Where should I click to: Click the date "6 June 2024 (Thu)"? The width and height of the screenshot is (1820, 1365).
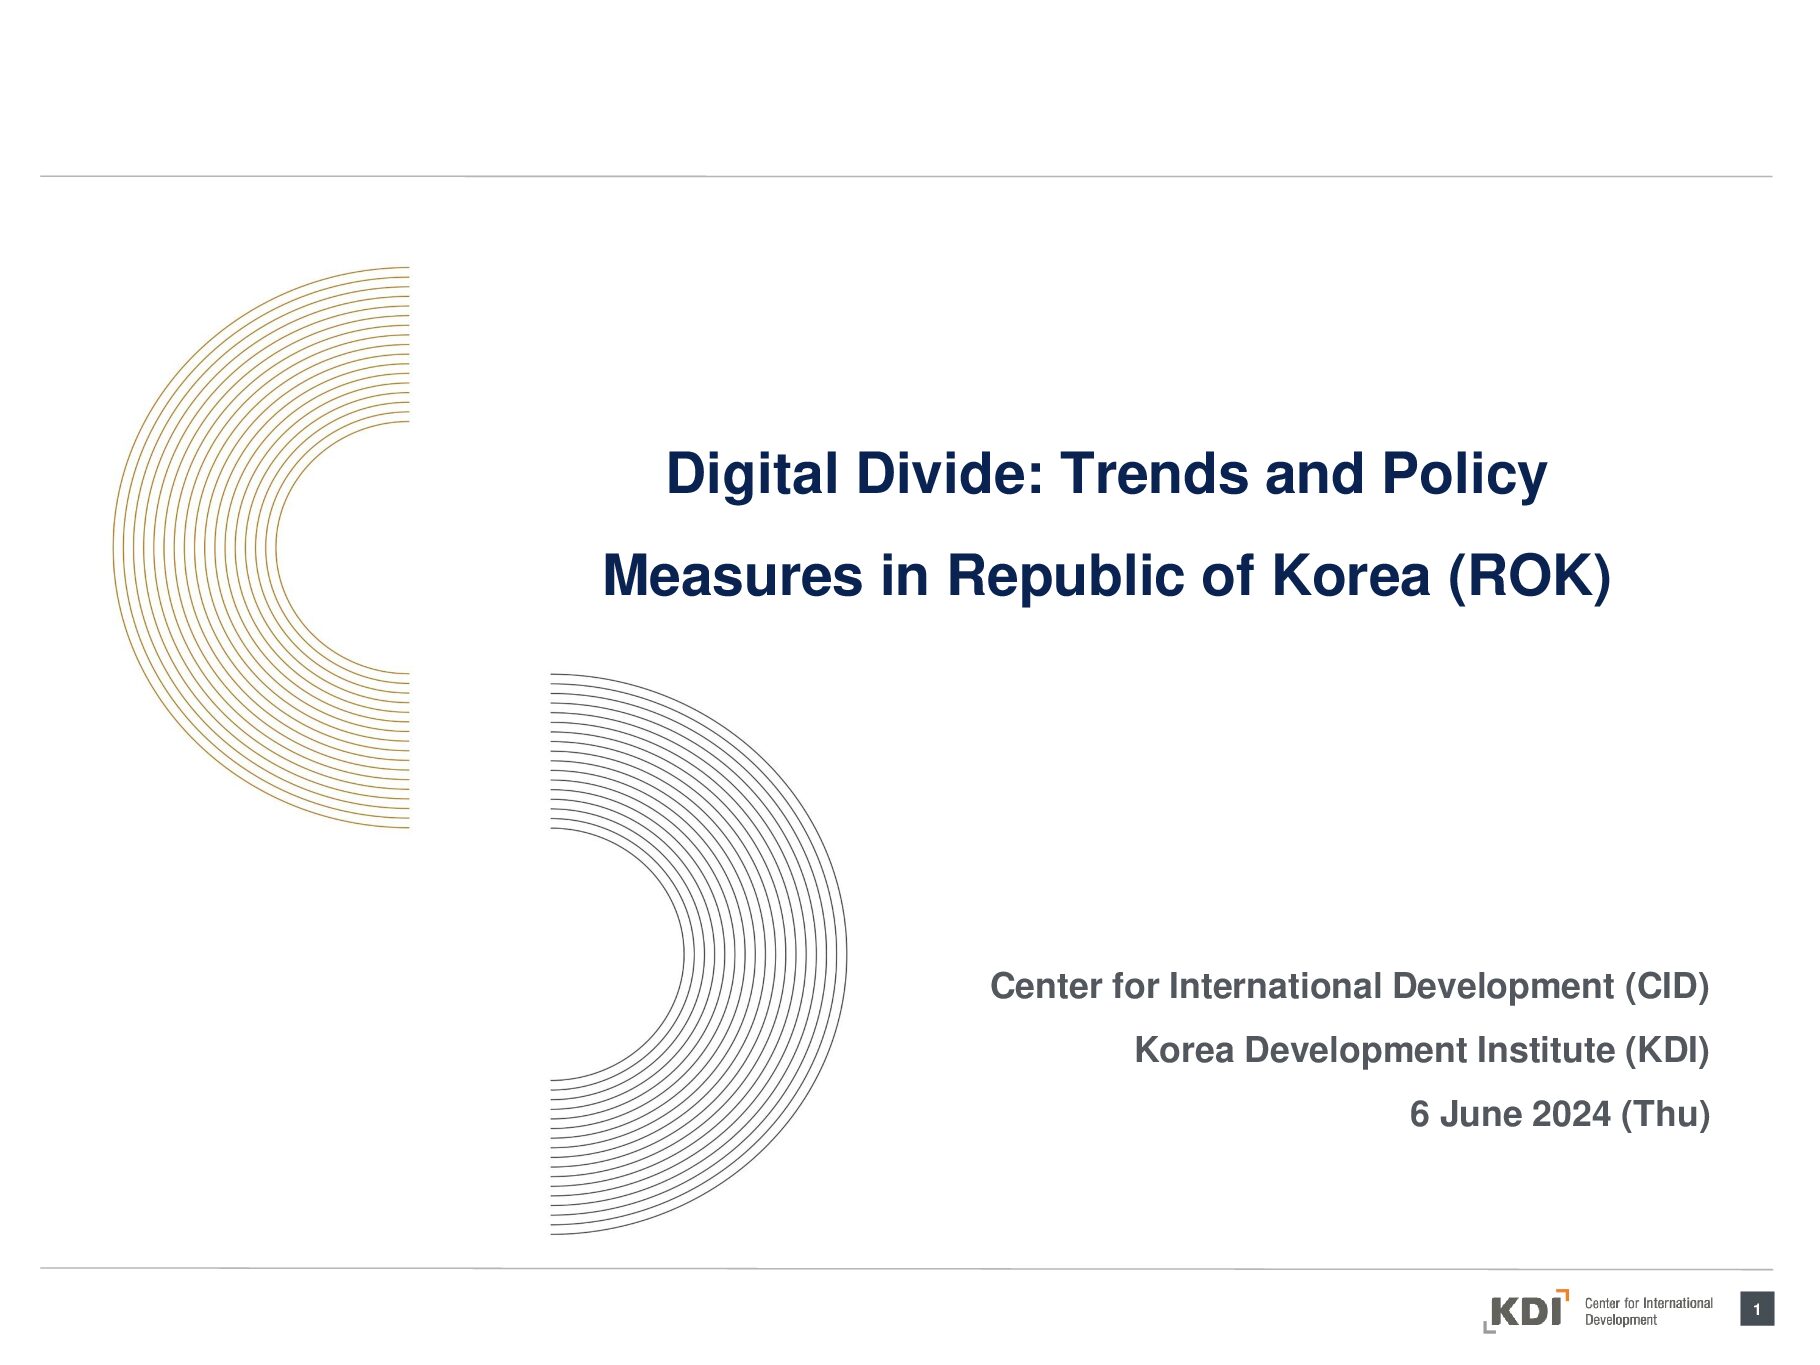[x=1559, y=1114]
